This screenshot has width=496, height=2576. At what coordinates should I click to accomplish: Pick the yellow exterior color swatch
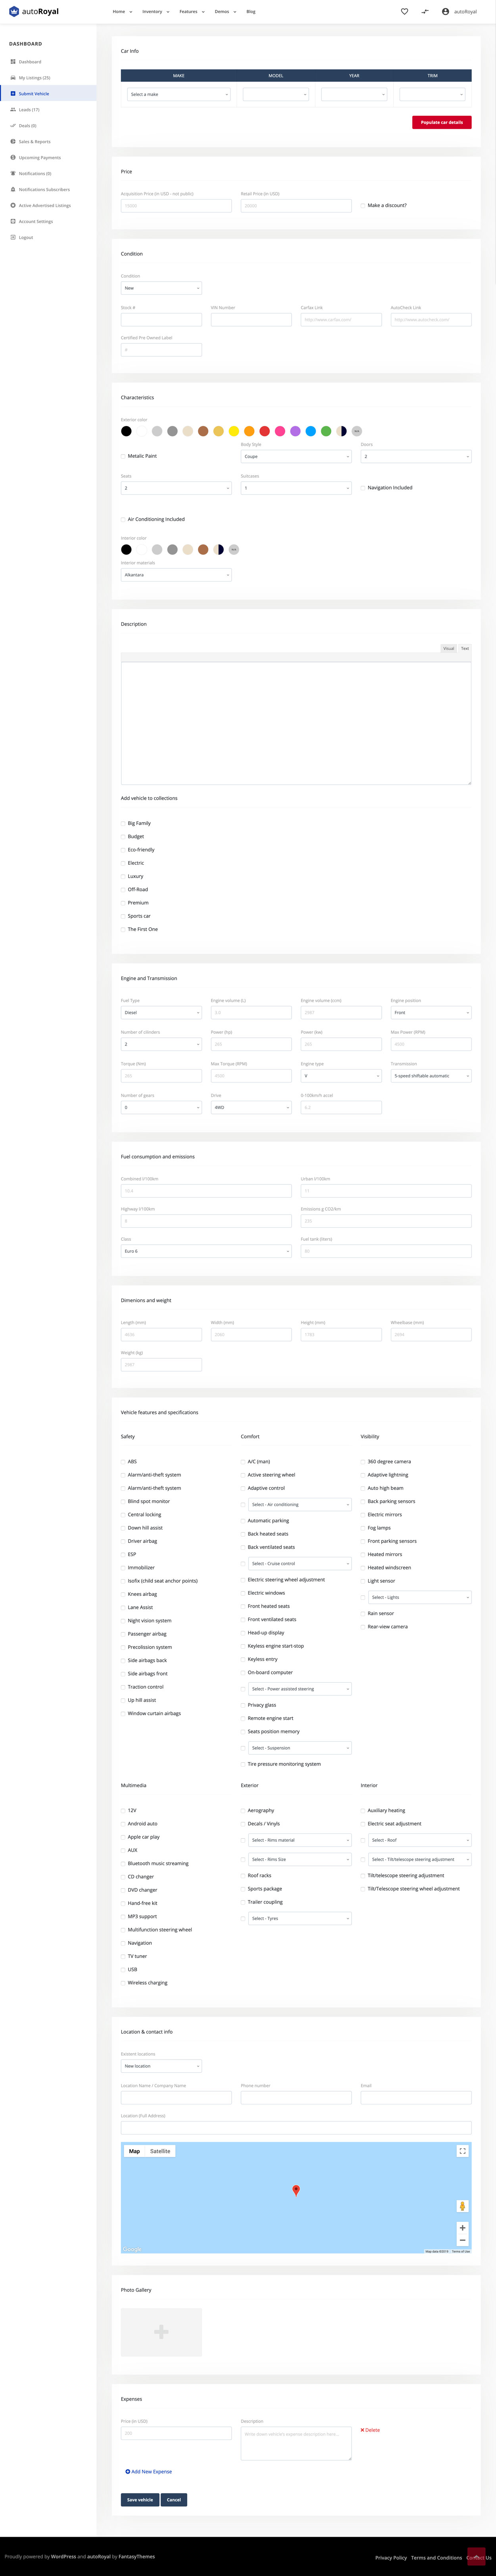(x=234, y=431)
